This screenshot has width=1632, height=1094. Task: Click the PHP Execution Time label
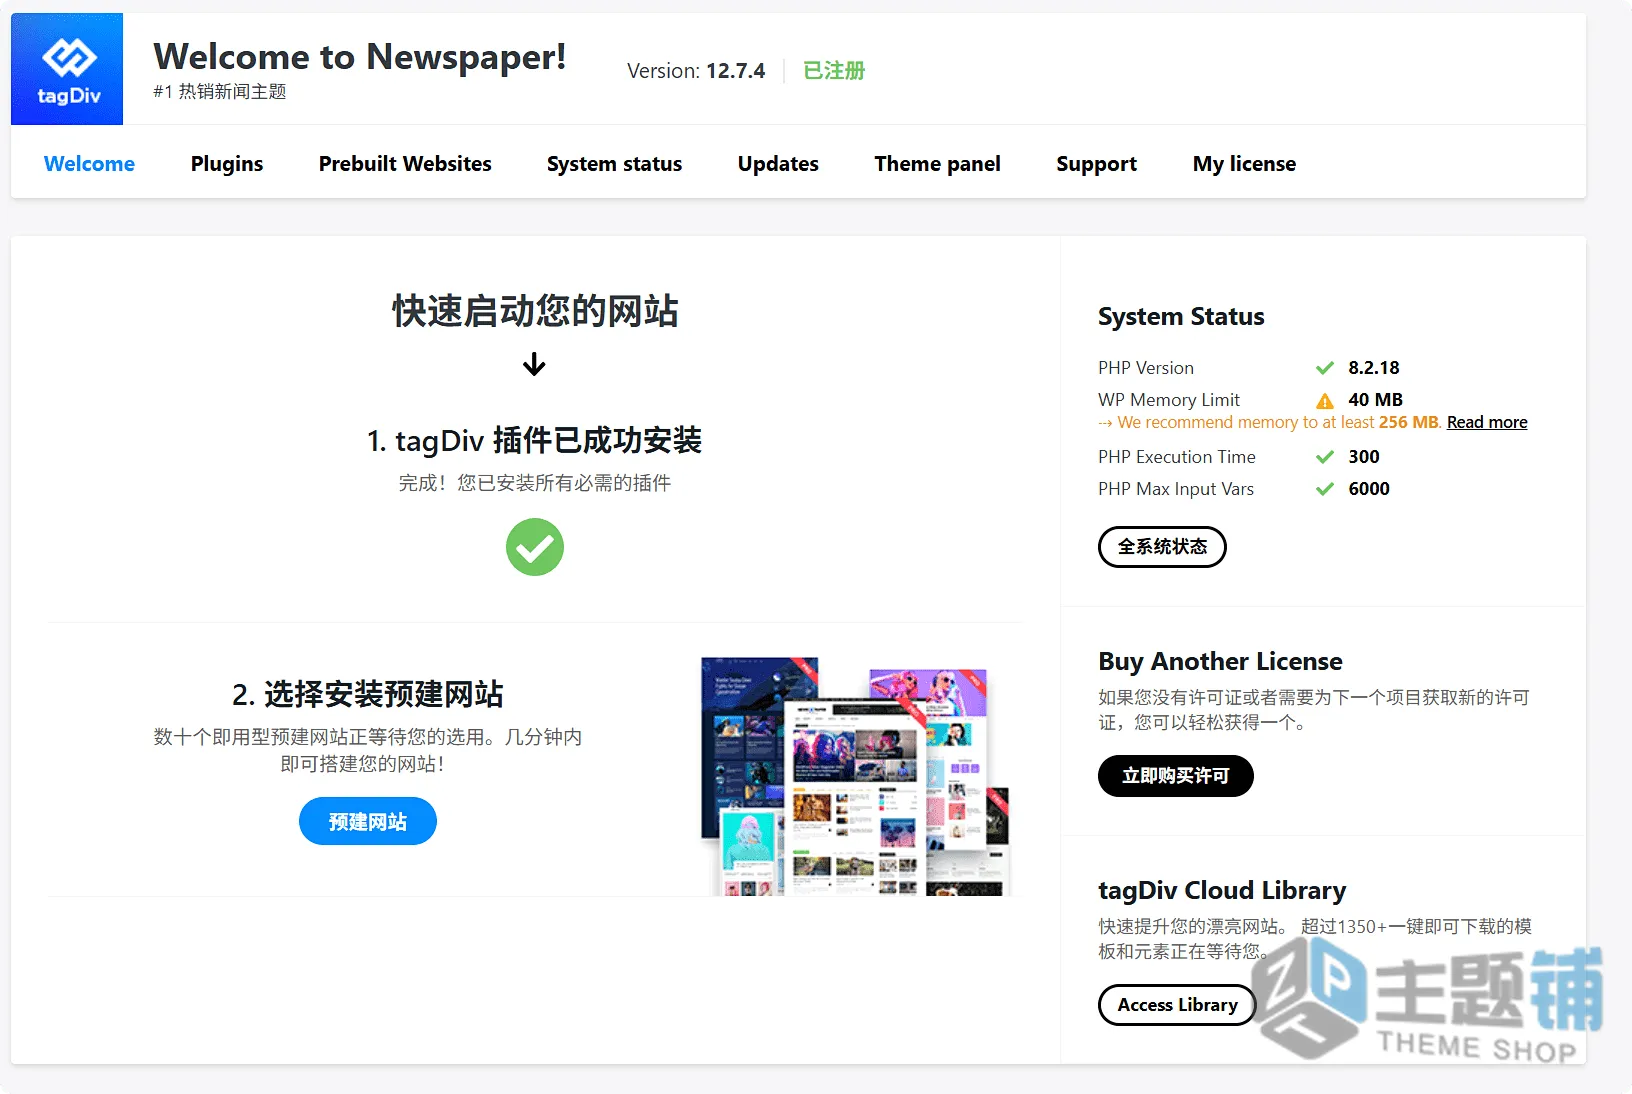point(1177,457)
